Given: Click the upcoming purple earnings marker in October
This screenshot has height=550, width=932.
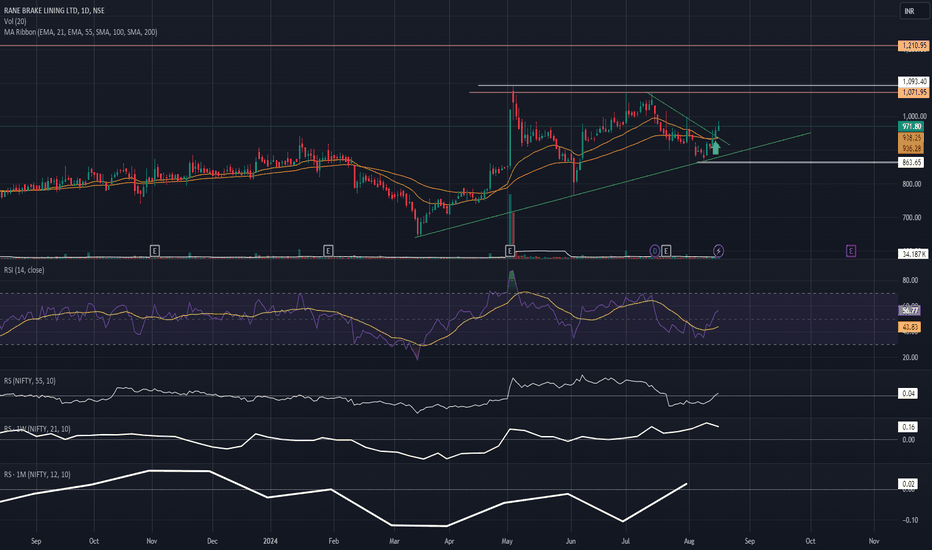Looking at the screenshot, I should [851, 251].
